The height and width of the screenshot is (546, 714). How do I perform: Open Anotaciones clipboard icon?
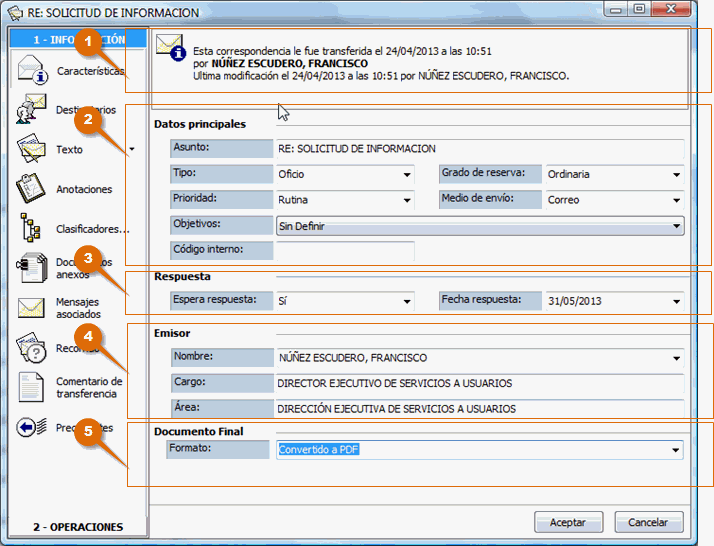pyautogui.click(x=31, y=188)
